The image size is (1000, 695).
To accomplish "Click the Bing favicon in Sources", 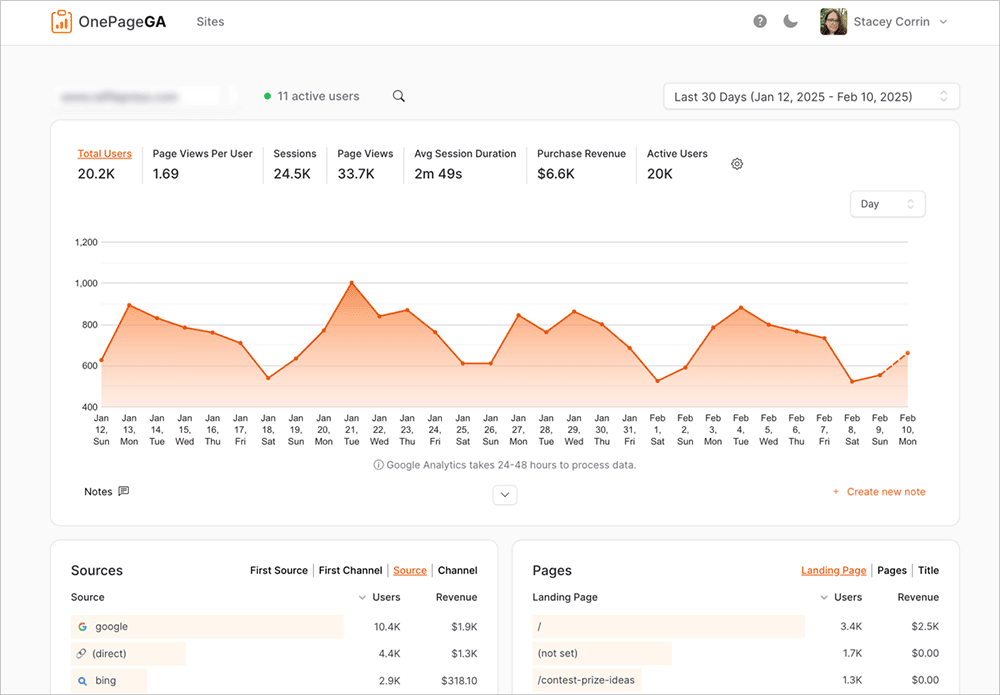I will (x=82, y=680).
